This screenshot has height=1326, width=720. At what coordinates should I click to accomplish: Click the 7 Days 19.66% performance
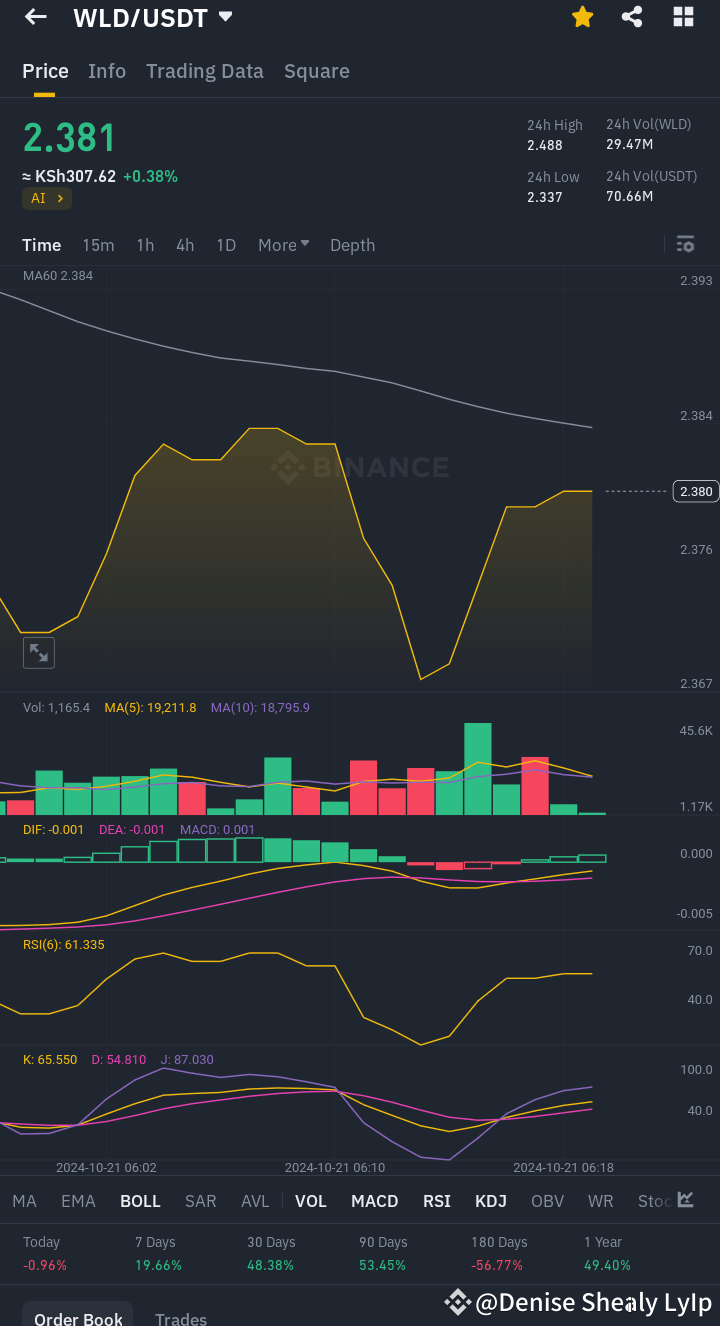point(158,1253)
